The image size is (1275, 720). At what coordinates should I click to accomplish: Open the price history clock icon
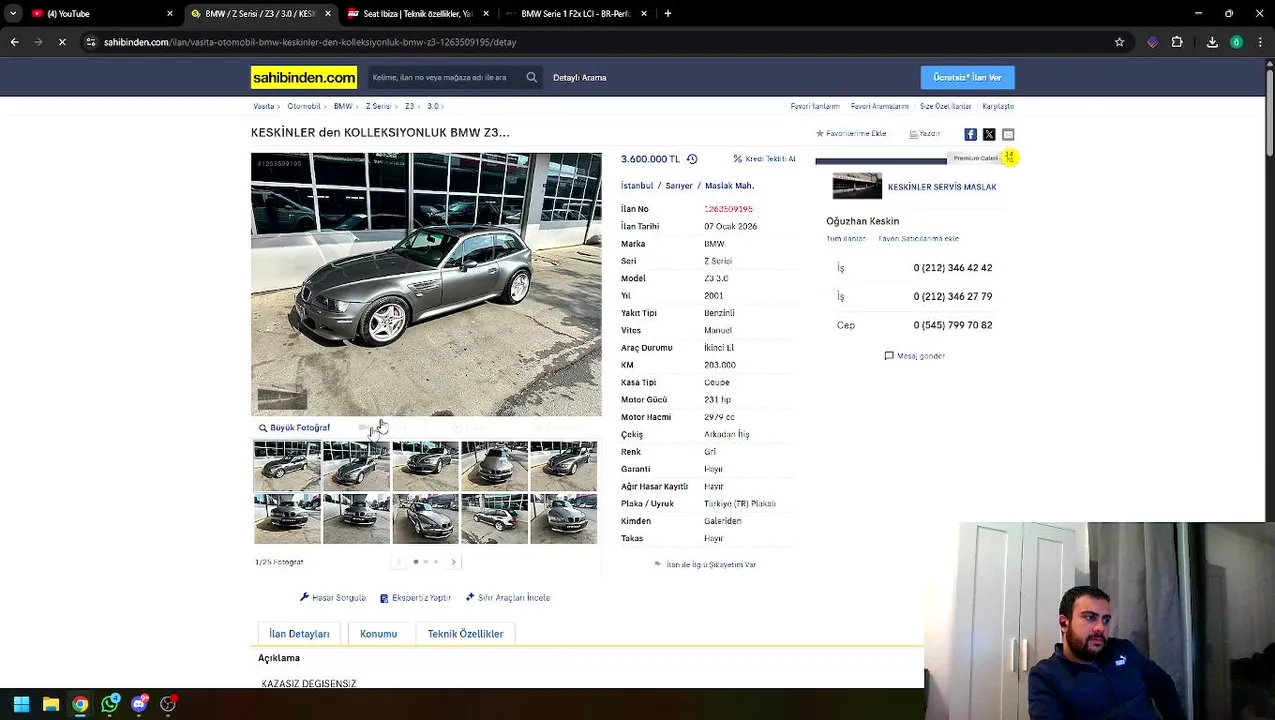[692, 159]
